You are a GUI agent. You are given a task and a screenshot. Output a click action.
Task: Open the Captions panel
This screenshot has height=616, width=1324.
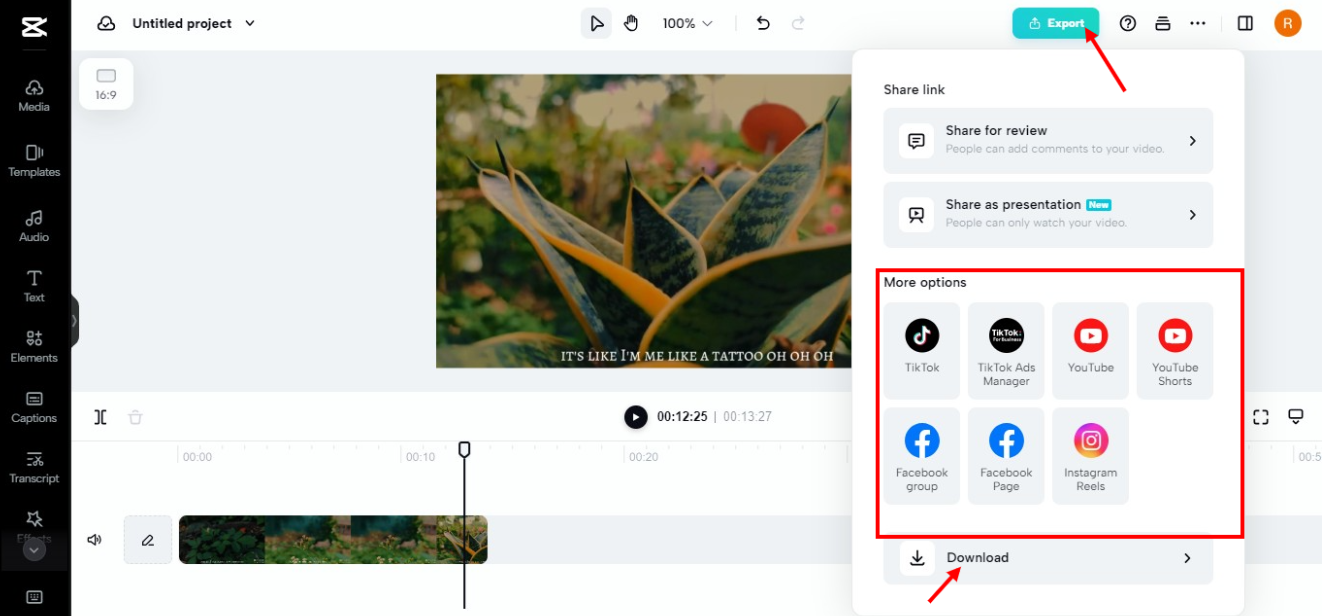34,407
